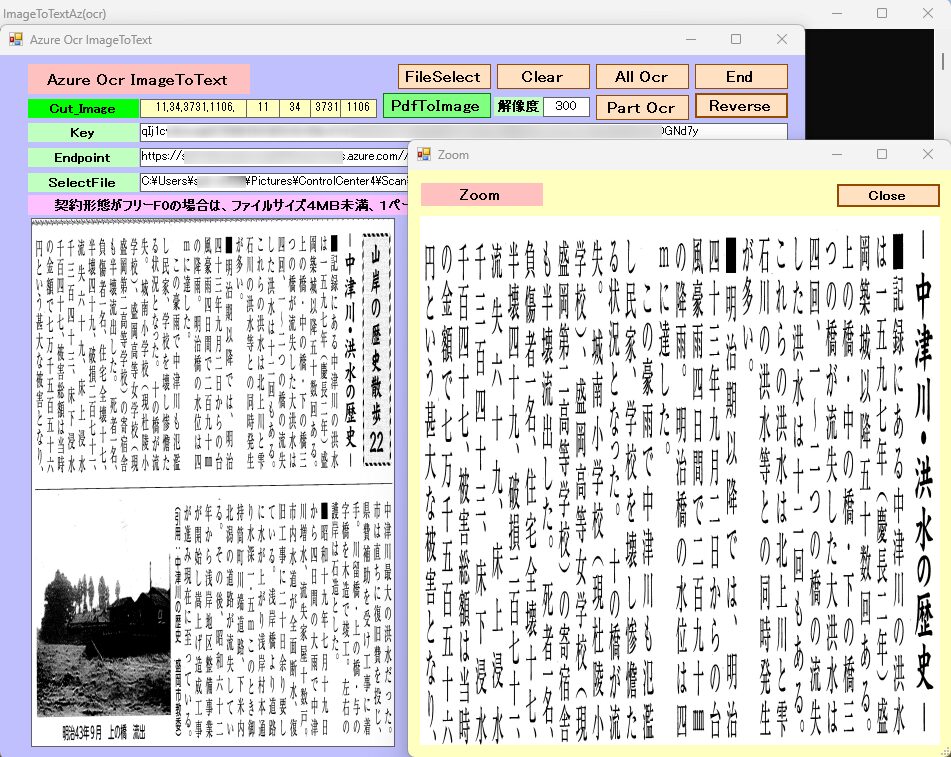Click the green PdfToImage button
Viewport: 951px width, 757px height.
[435, 106]
